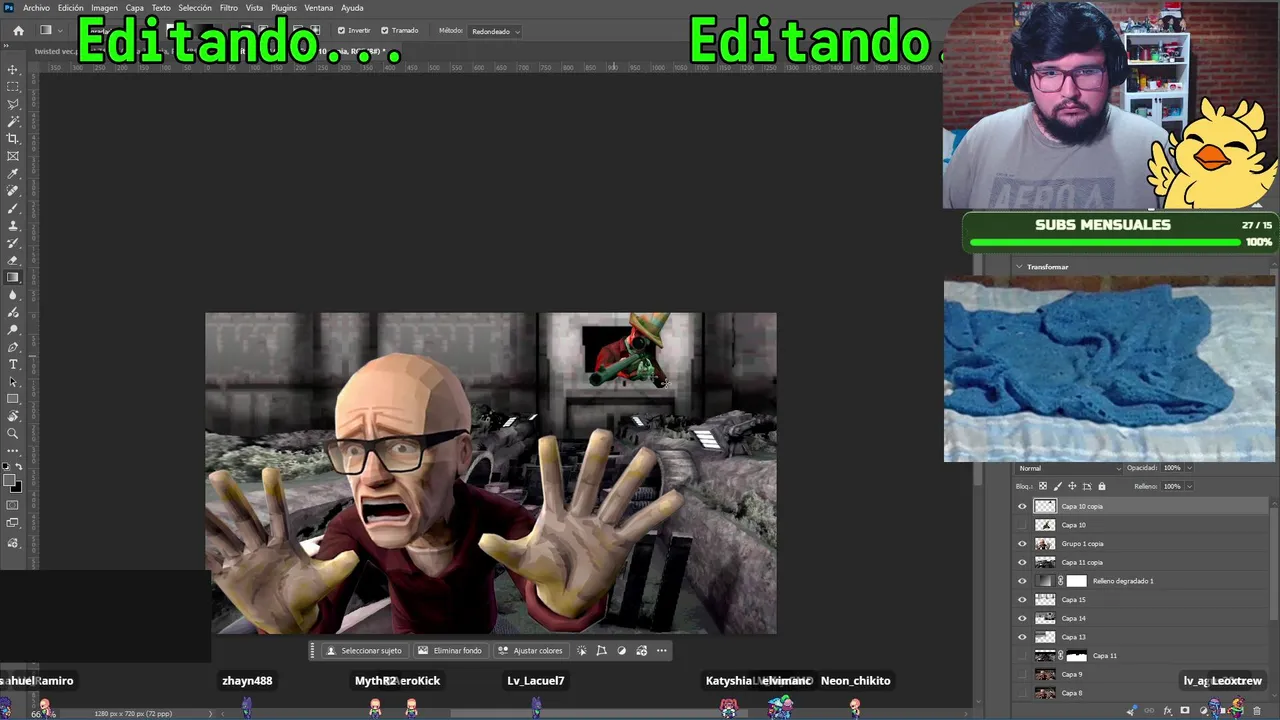Hide the Capa 13 layer
This screenshot has width=1280, height=720.
coord(1022,637)
